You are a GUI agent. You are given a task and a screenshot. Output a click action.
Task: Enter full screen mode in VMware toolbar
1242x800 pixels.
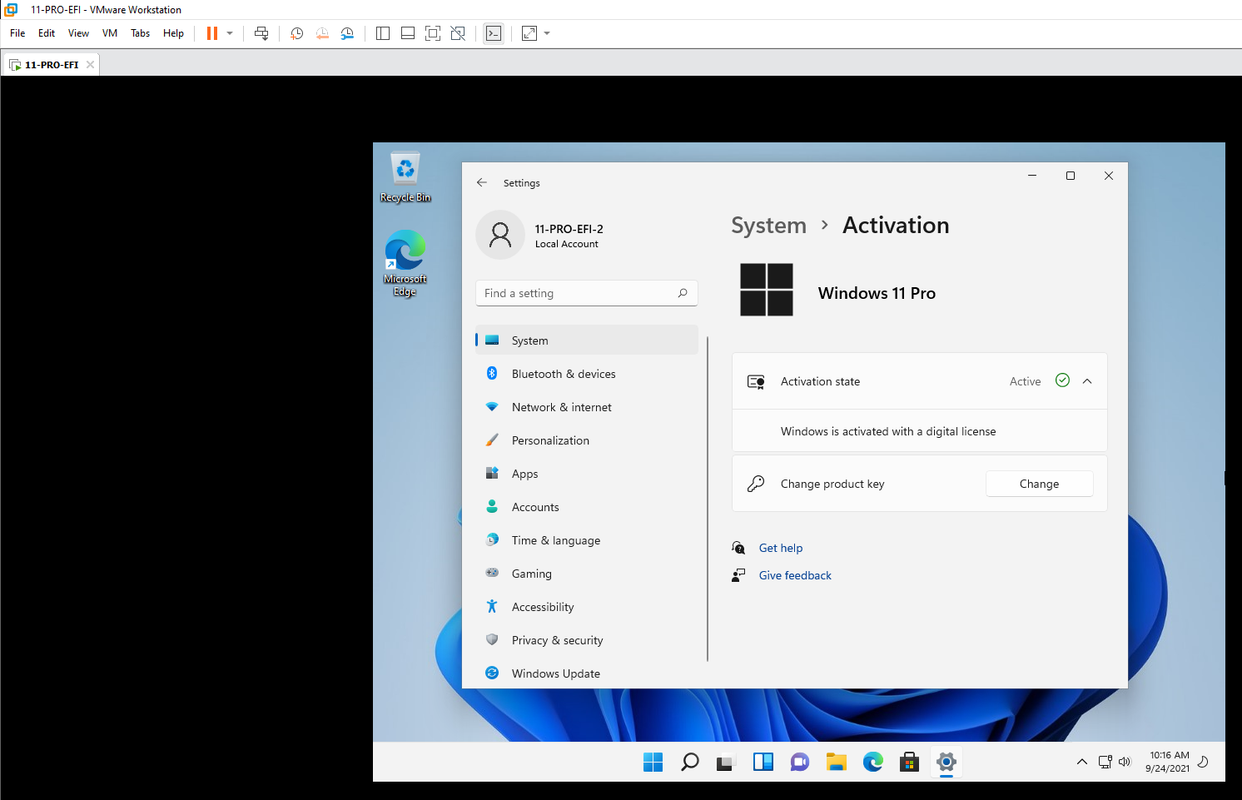click(433, 33)
